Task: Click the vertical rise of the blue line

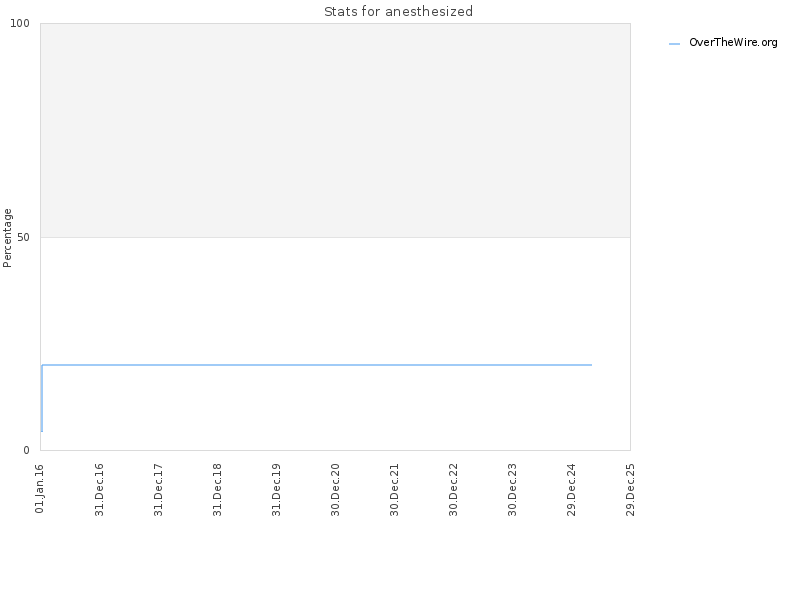Action: (42, 398)
